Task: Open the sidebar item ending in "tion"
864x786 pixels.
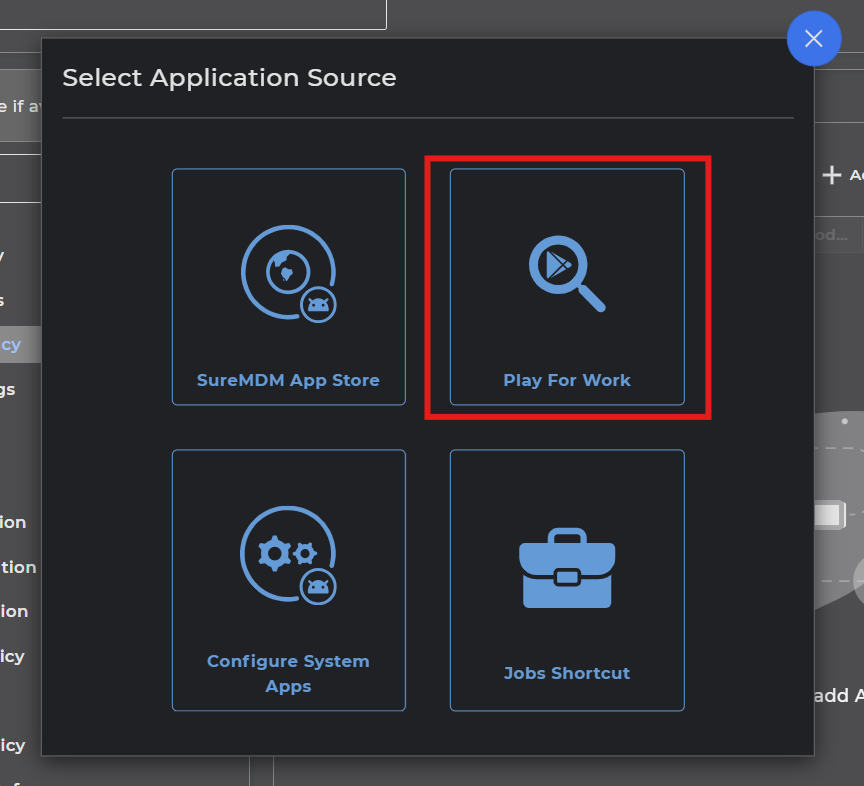Action: (19, 567)
